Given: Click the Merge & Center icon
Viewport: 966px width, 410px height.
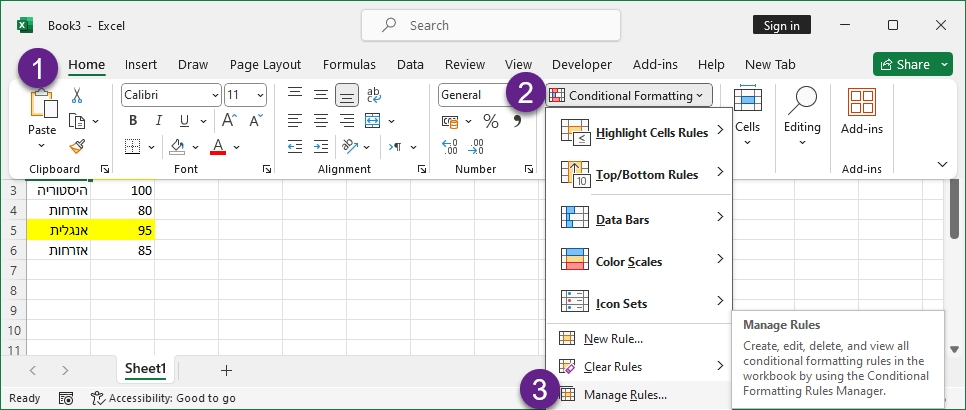Looking at the screenshot, I should tap(373, 121).
